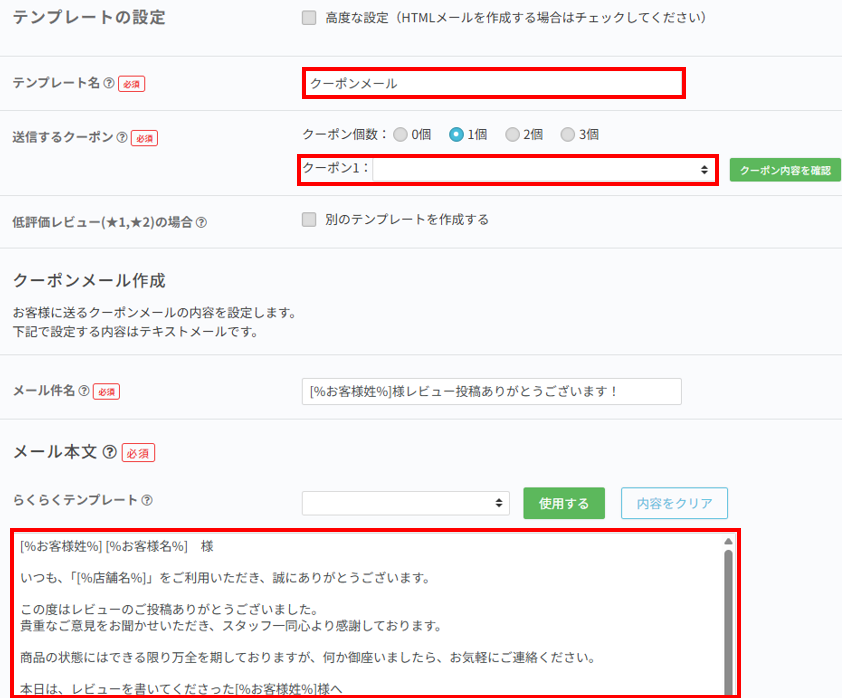The width and height of the screenshot is (842, 698).
Task: Enable the 高度な設定 checkbox
Action: pyautogui.click(x=309, y=18)
